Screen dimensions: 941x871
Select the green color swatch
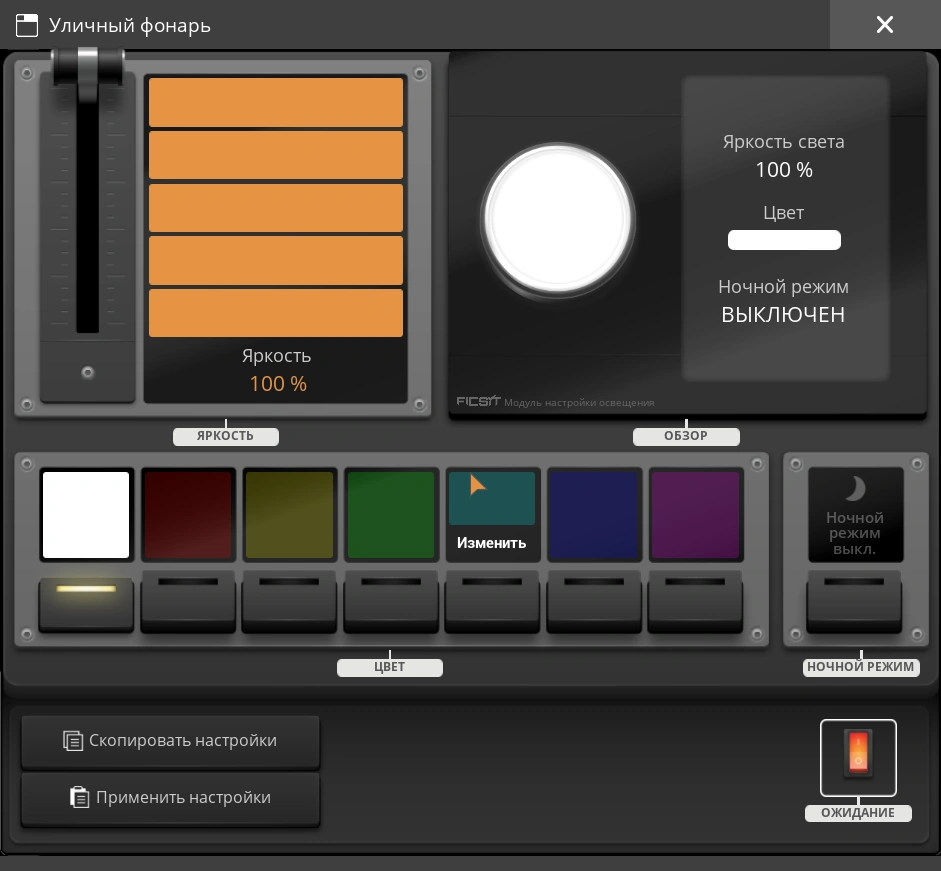391,515
